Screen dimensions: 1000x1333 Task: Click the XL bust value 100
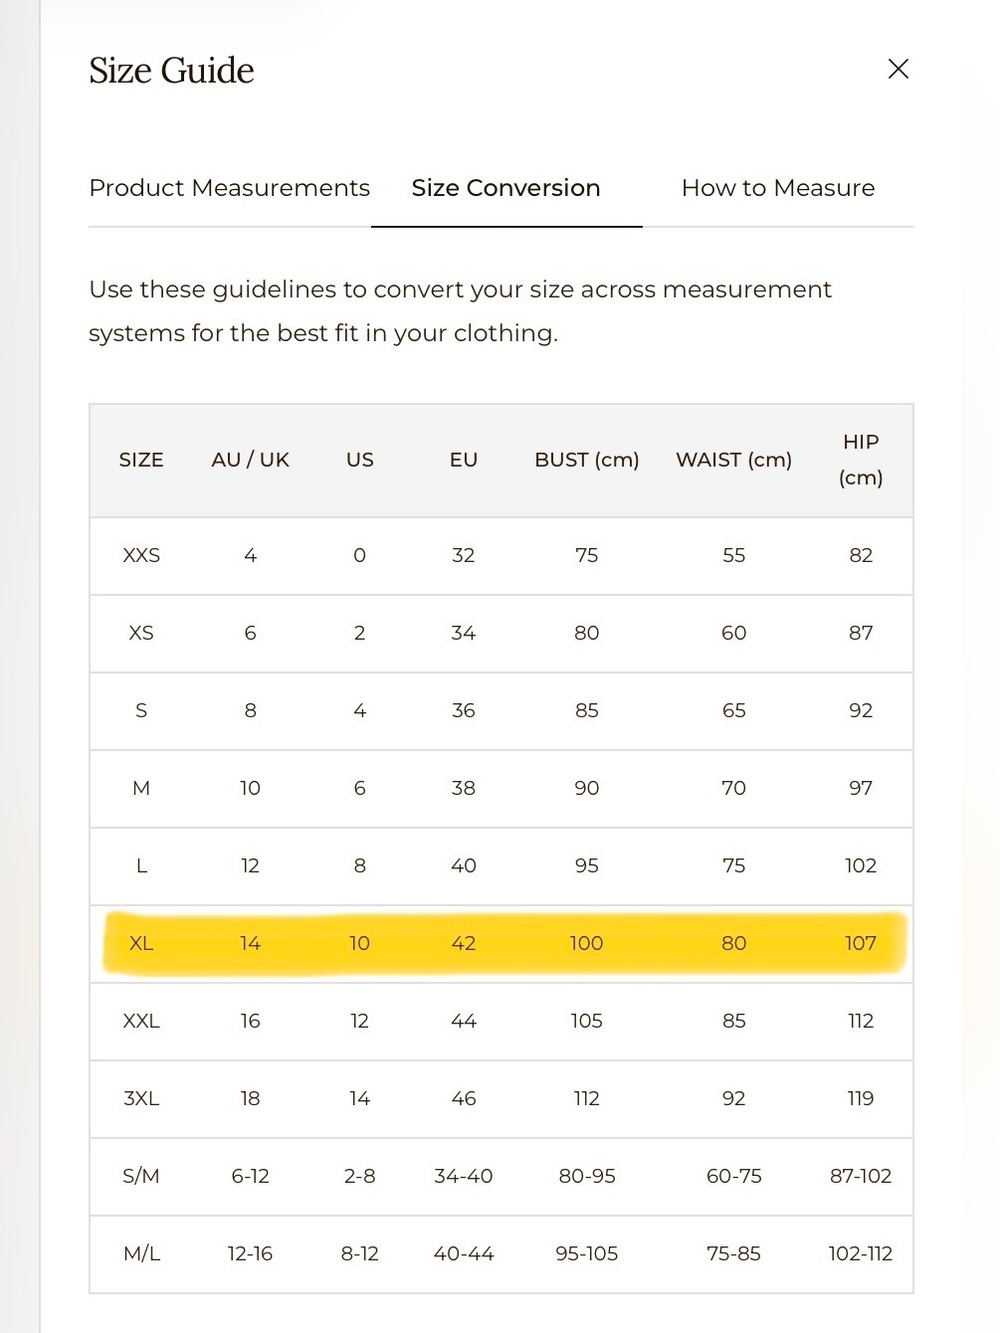pyautogui.click(x=587, y=943)
